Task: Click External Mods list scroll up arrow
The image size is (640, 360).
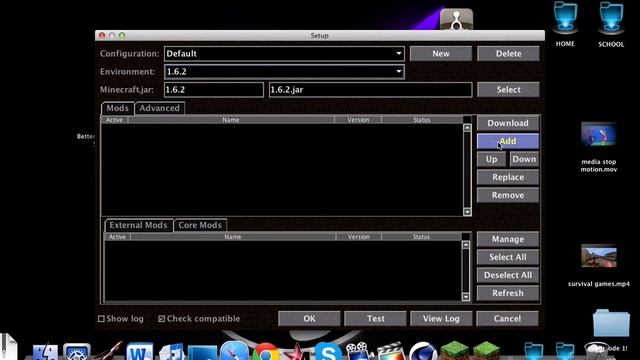Action: [x=466, y=244]
